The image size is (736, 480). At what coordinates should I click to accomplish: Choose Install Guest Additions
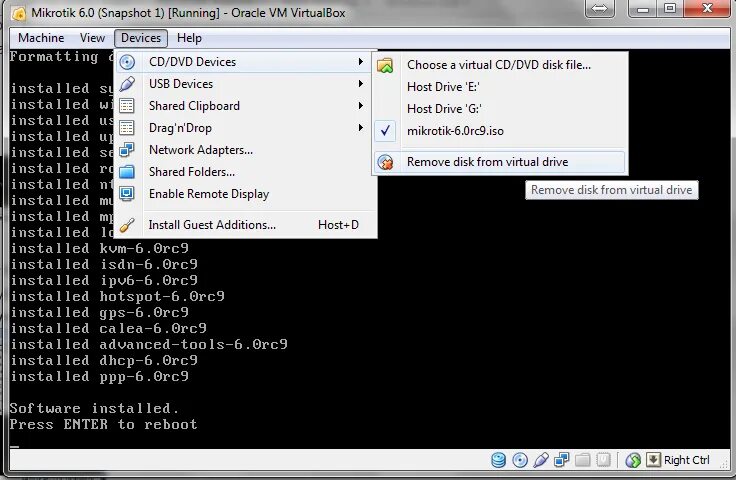245,225
